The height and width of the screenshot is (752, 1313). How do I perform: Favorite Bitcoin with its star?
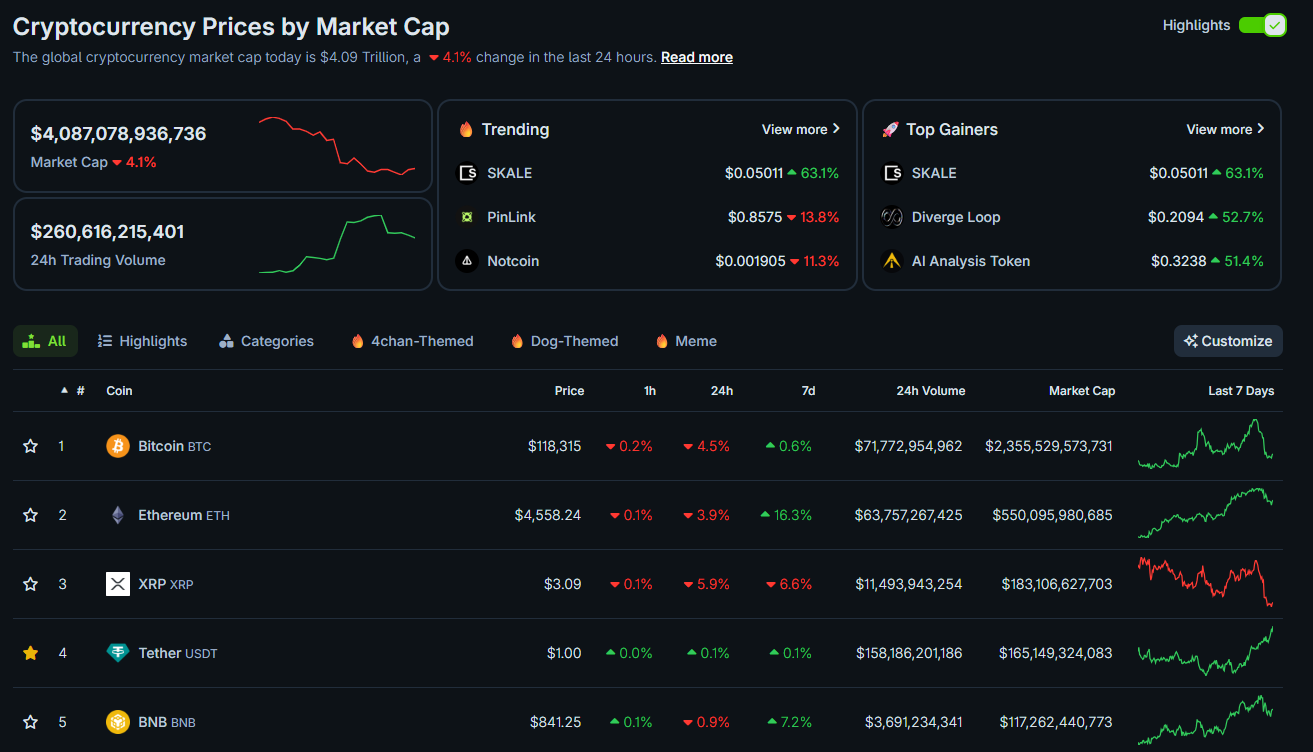(x=31, y=446)
